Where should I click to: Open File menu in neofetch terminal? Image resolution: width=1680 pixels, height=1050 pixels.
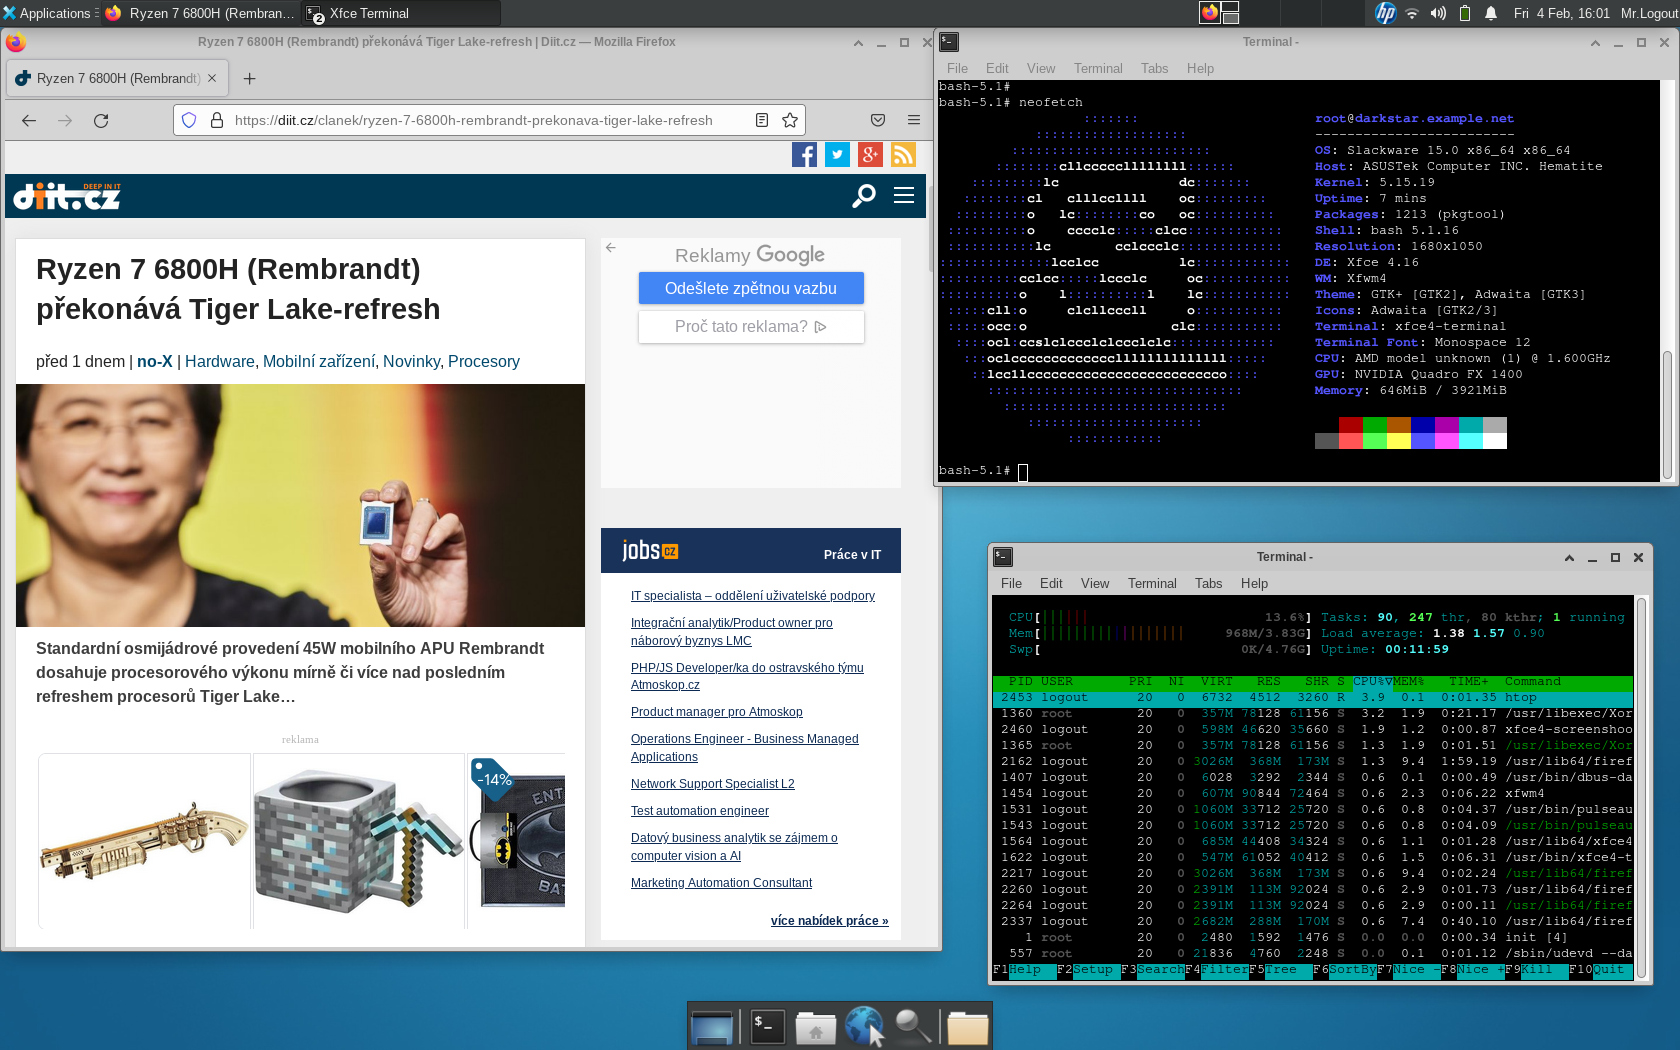pyautogui.click(x=957, y=68)
